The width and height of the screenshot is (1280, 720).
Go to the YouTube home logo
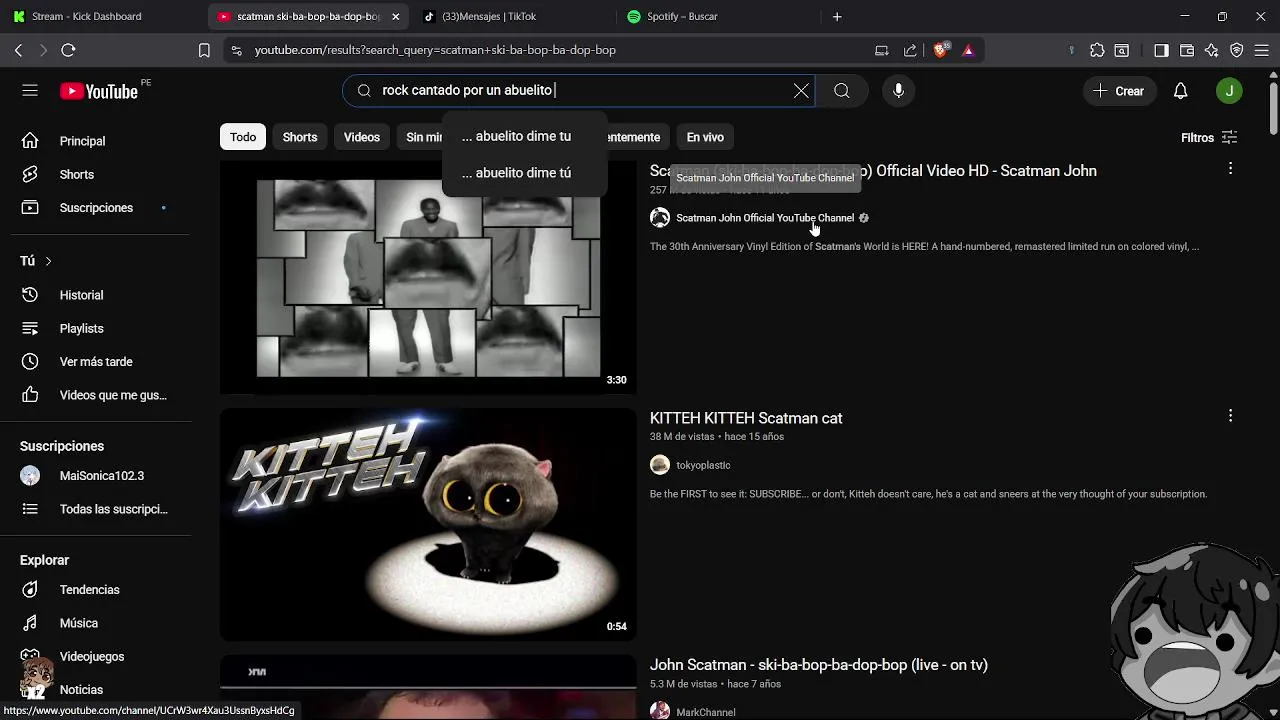tap(99, 91)
